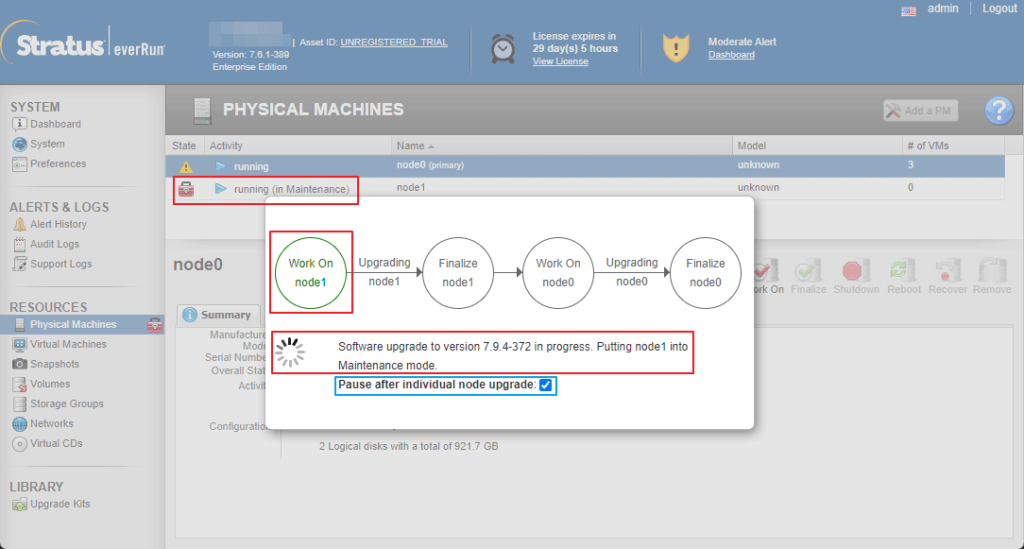Click the Logout link
Viewport: 1024px width, 549px height.
click(999, 8)
